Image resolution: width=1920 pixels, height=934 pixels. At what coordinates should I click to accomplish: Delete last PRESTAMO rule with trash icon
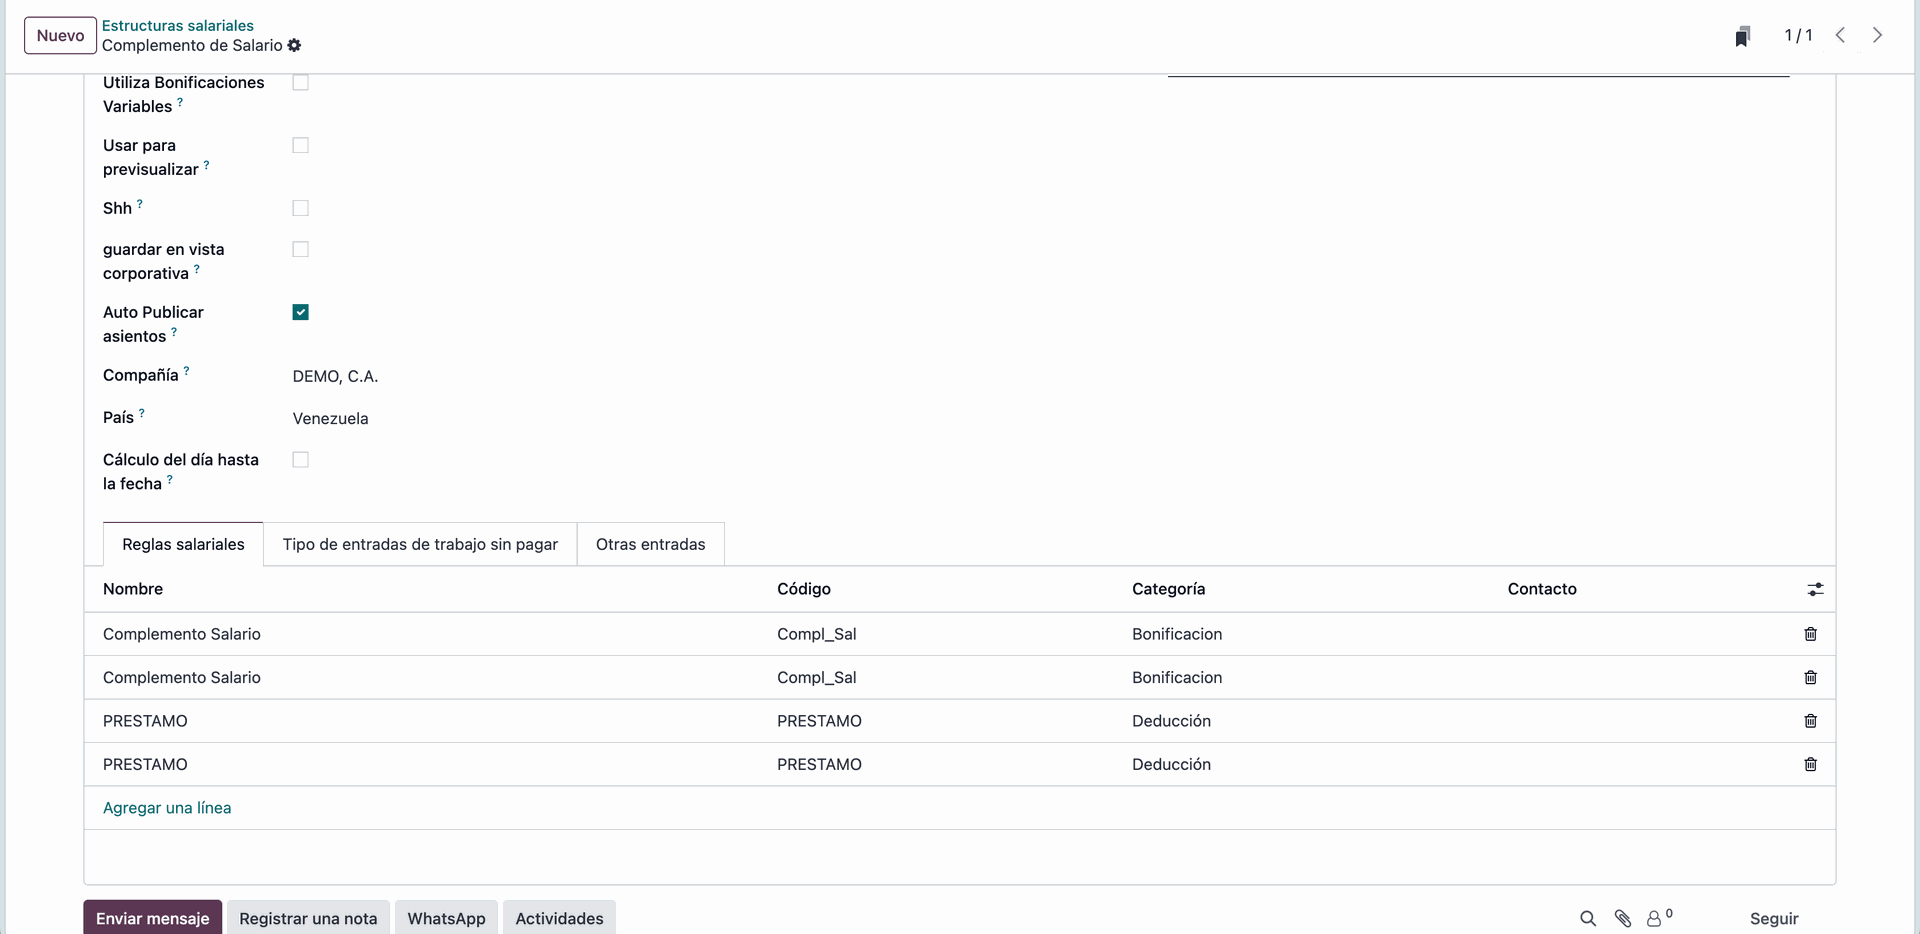click(x=1810, y=764)
